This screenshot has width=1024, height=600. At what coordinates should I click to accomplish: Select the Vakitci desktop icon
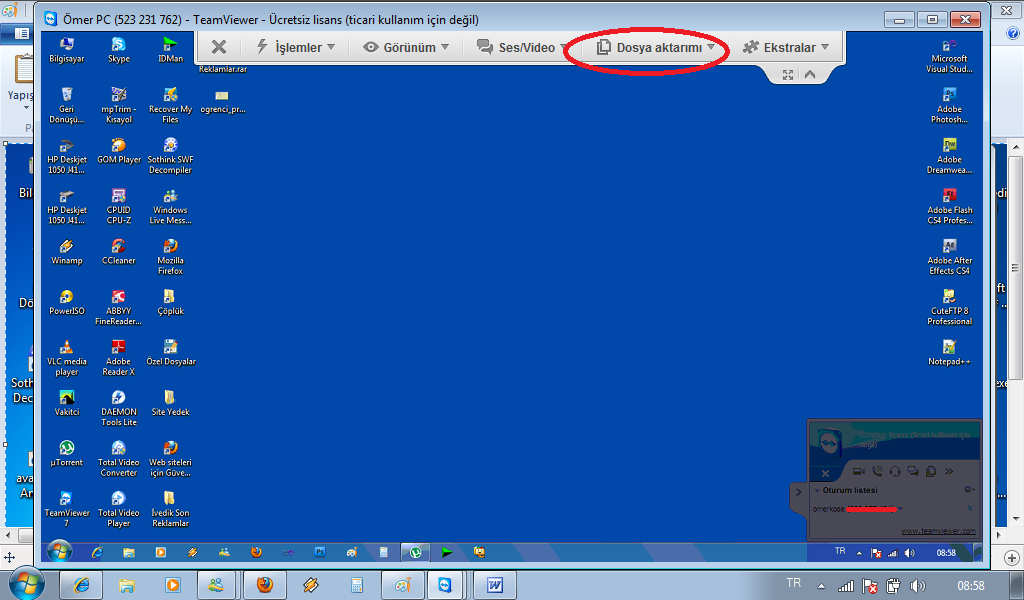tap(67, 403)
